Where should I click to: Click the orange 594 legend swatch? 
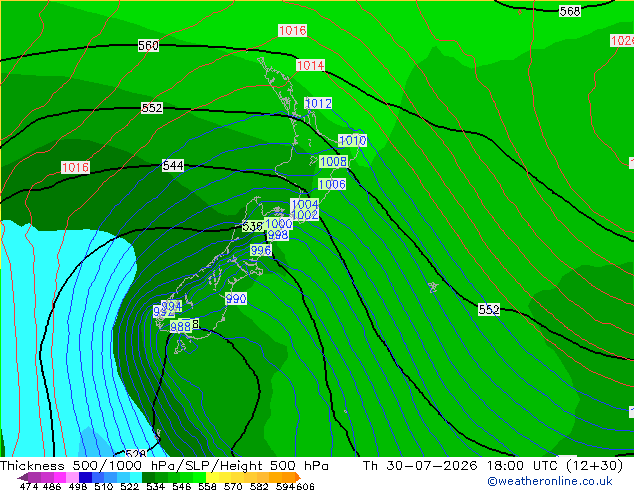[x=288, y=477]
